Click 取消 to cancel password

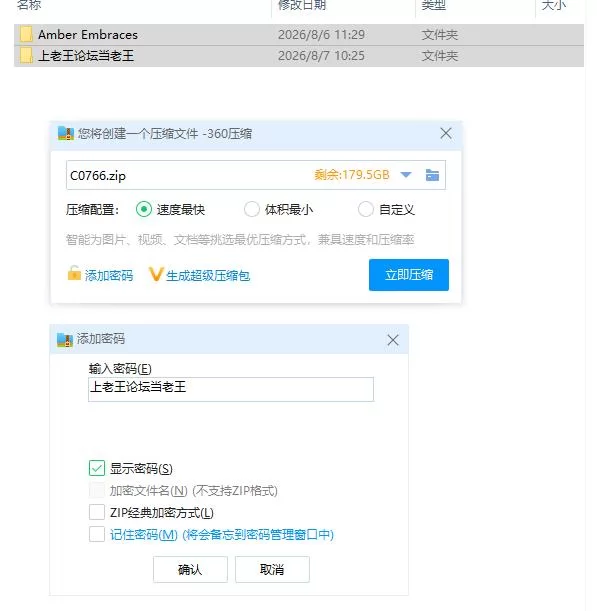click(272, 569)
